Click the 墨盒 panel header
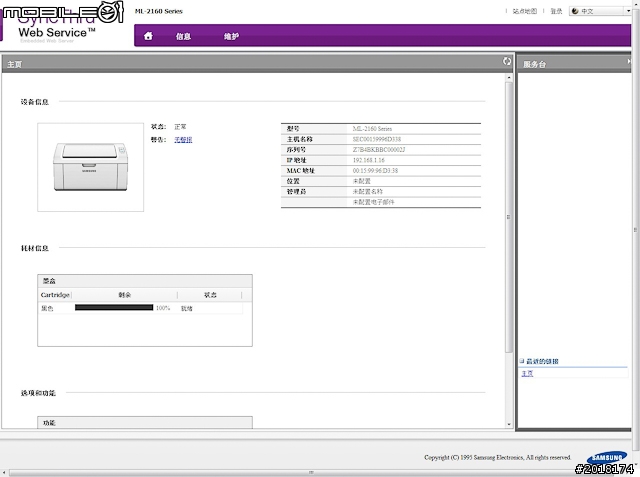This screenshot has height=477, width=640. [145, 281]
